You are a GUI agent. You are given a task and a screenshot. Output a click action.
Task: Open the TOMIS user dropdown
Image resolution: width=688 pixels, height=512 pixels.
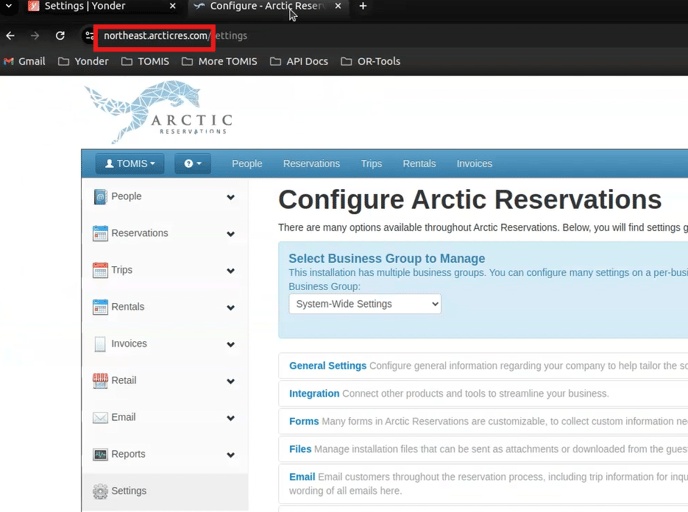coord(130,164)
